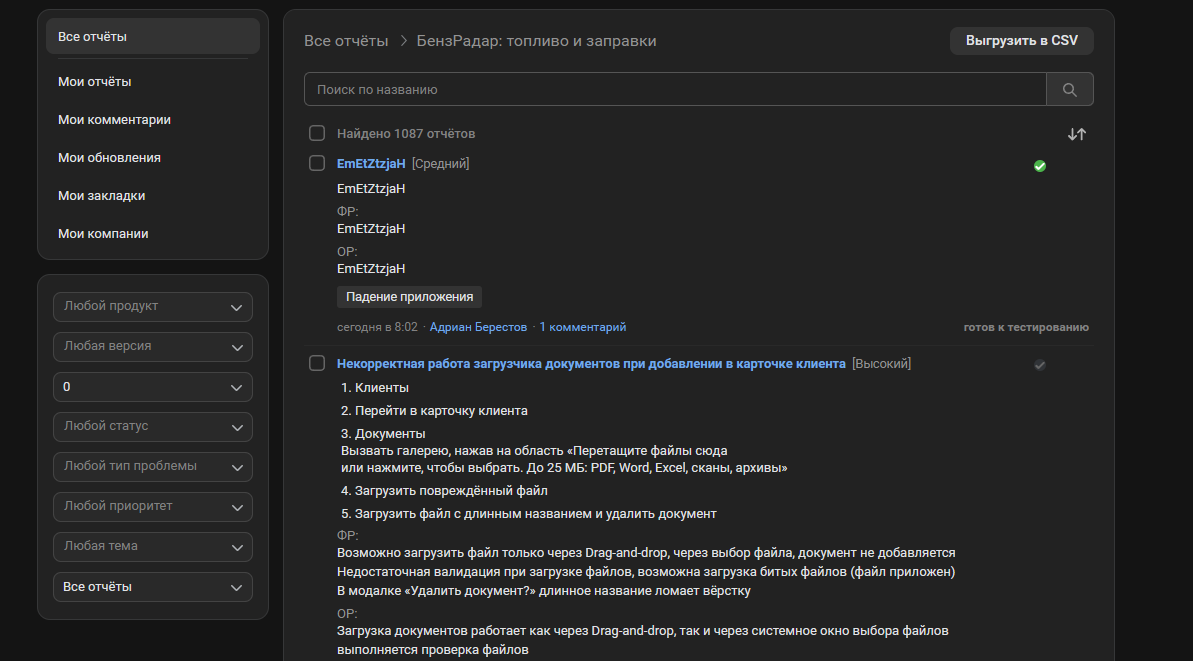Check the box for the EmEtZtzjaH report
Viewport: 1193px width, 661px height.
[317, 163]
